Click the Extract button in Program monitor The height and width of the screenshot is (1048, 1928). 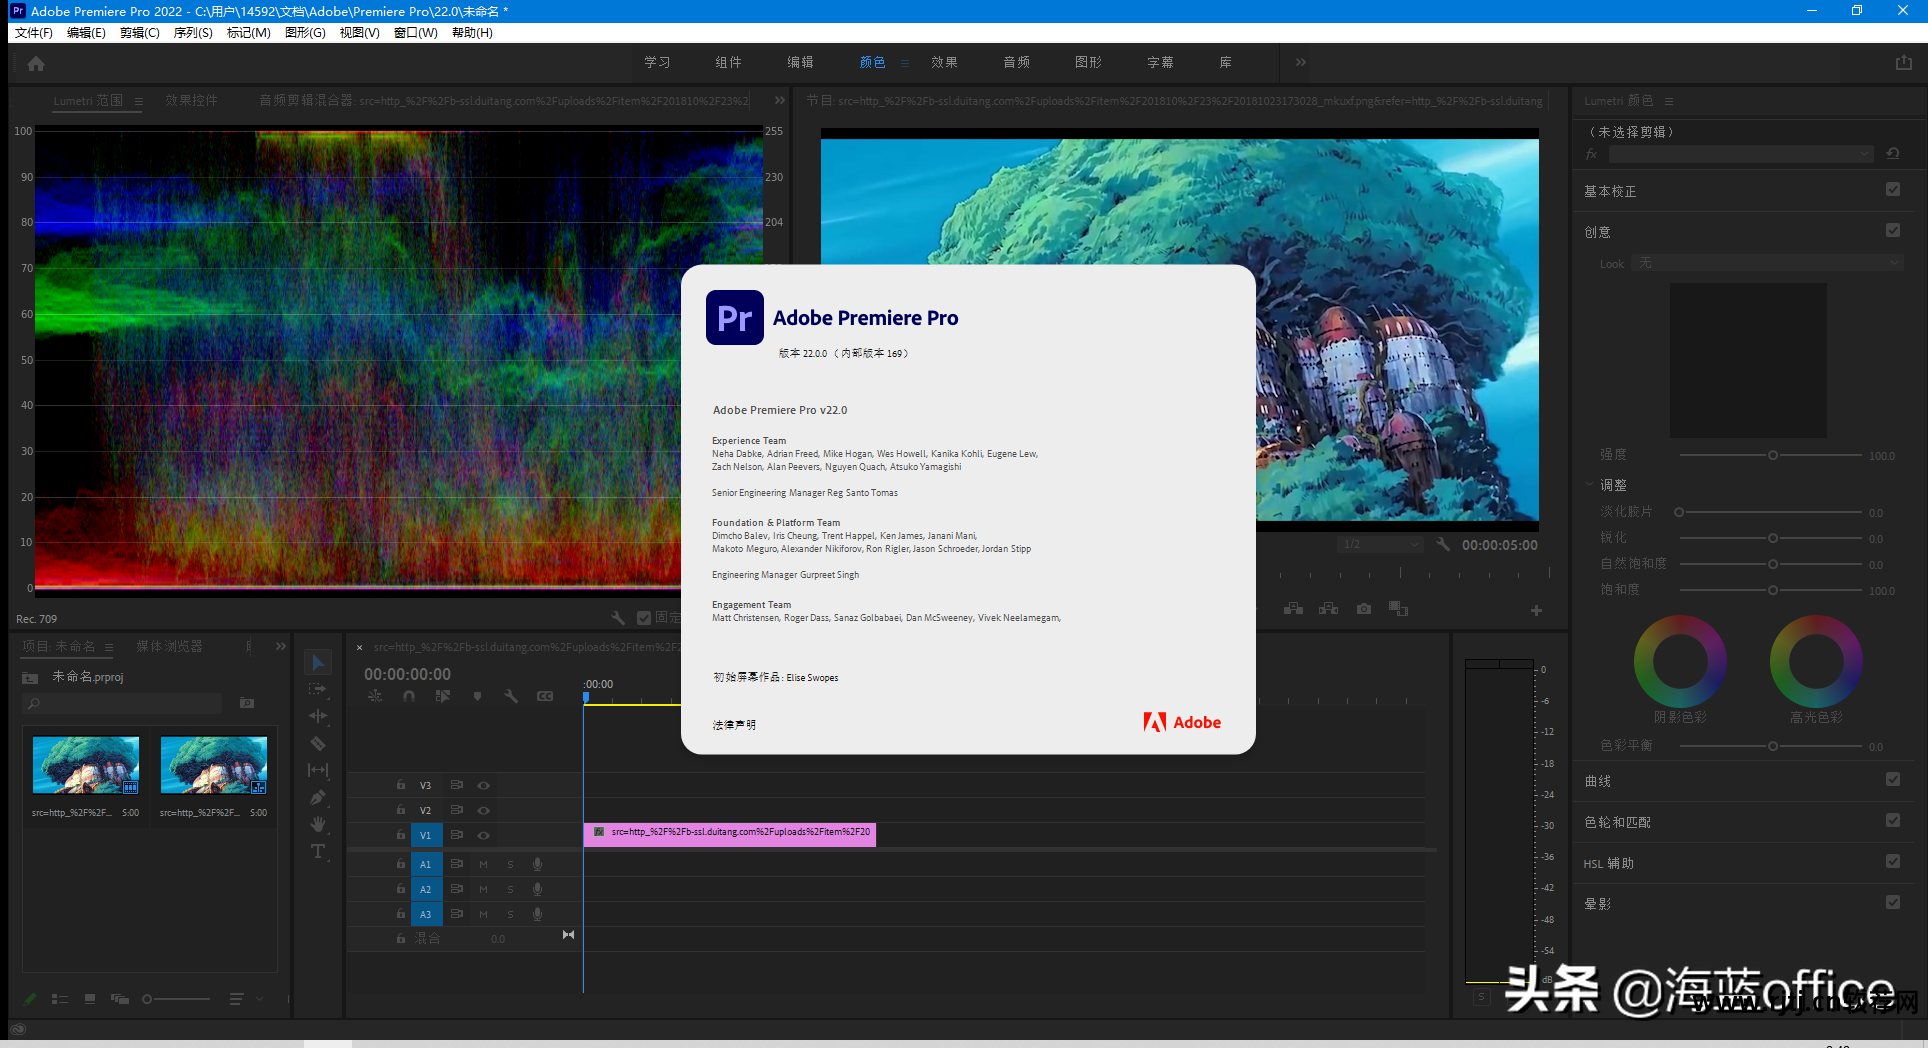coord(1328,609)
